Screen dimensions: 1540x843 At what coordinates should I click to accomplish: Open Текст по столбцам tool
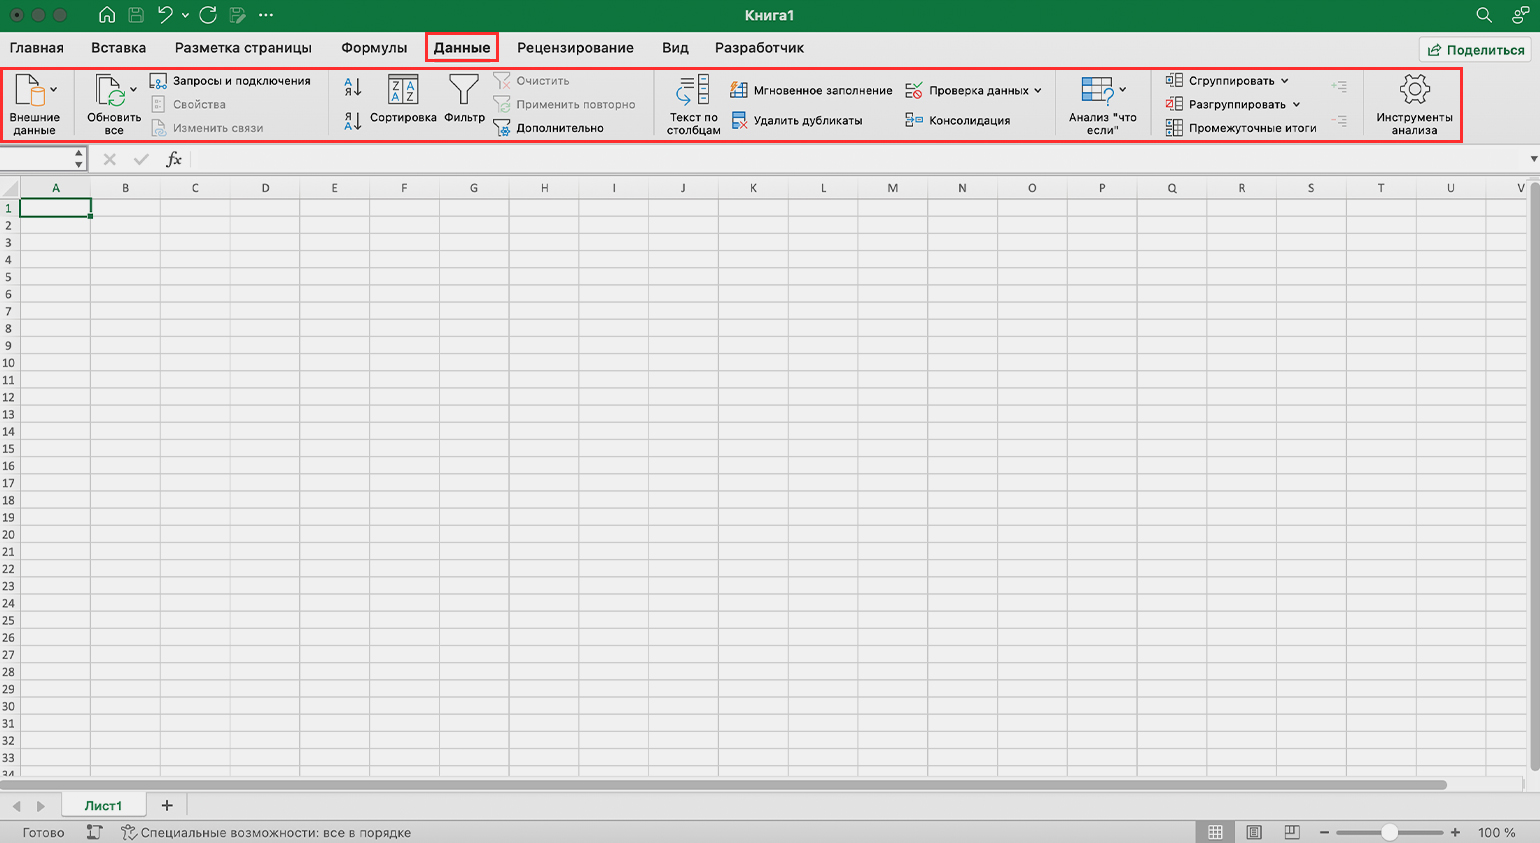point(693,91)
